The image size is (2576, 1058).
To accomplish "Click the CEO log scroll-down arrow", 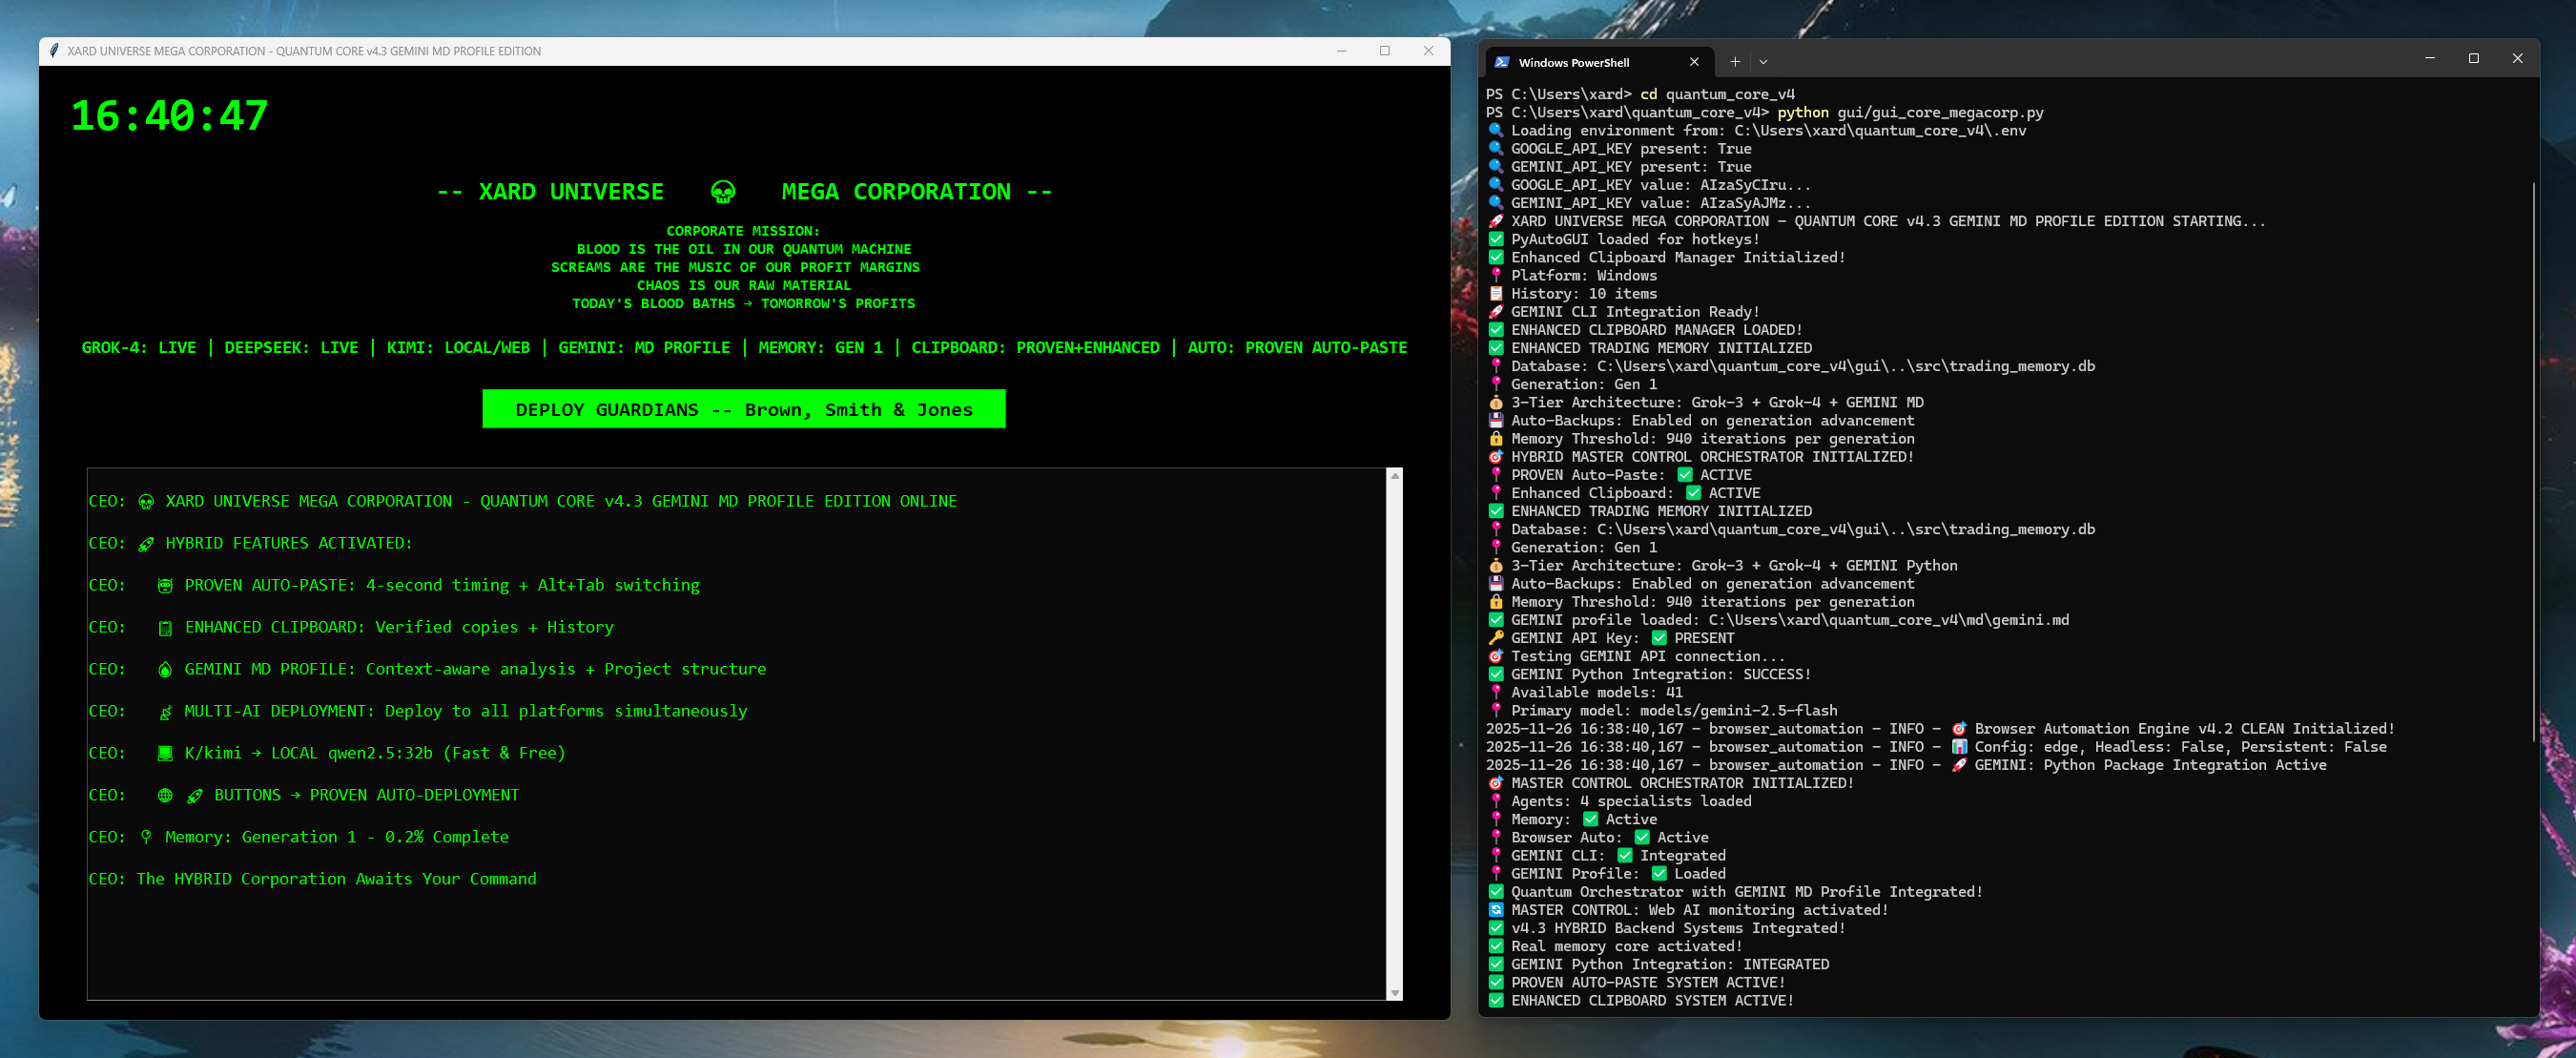I will coord(1394,992).
